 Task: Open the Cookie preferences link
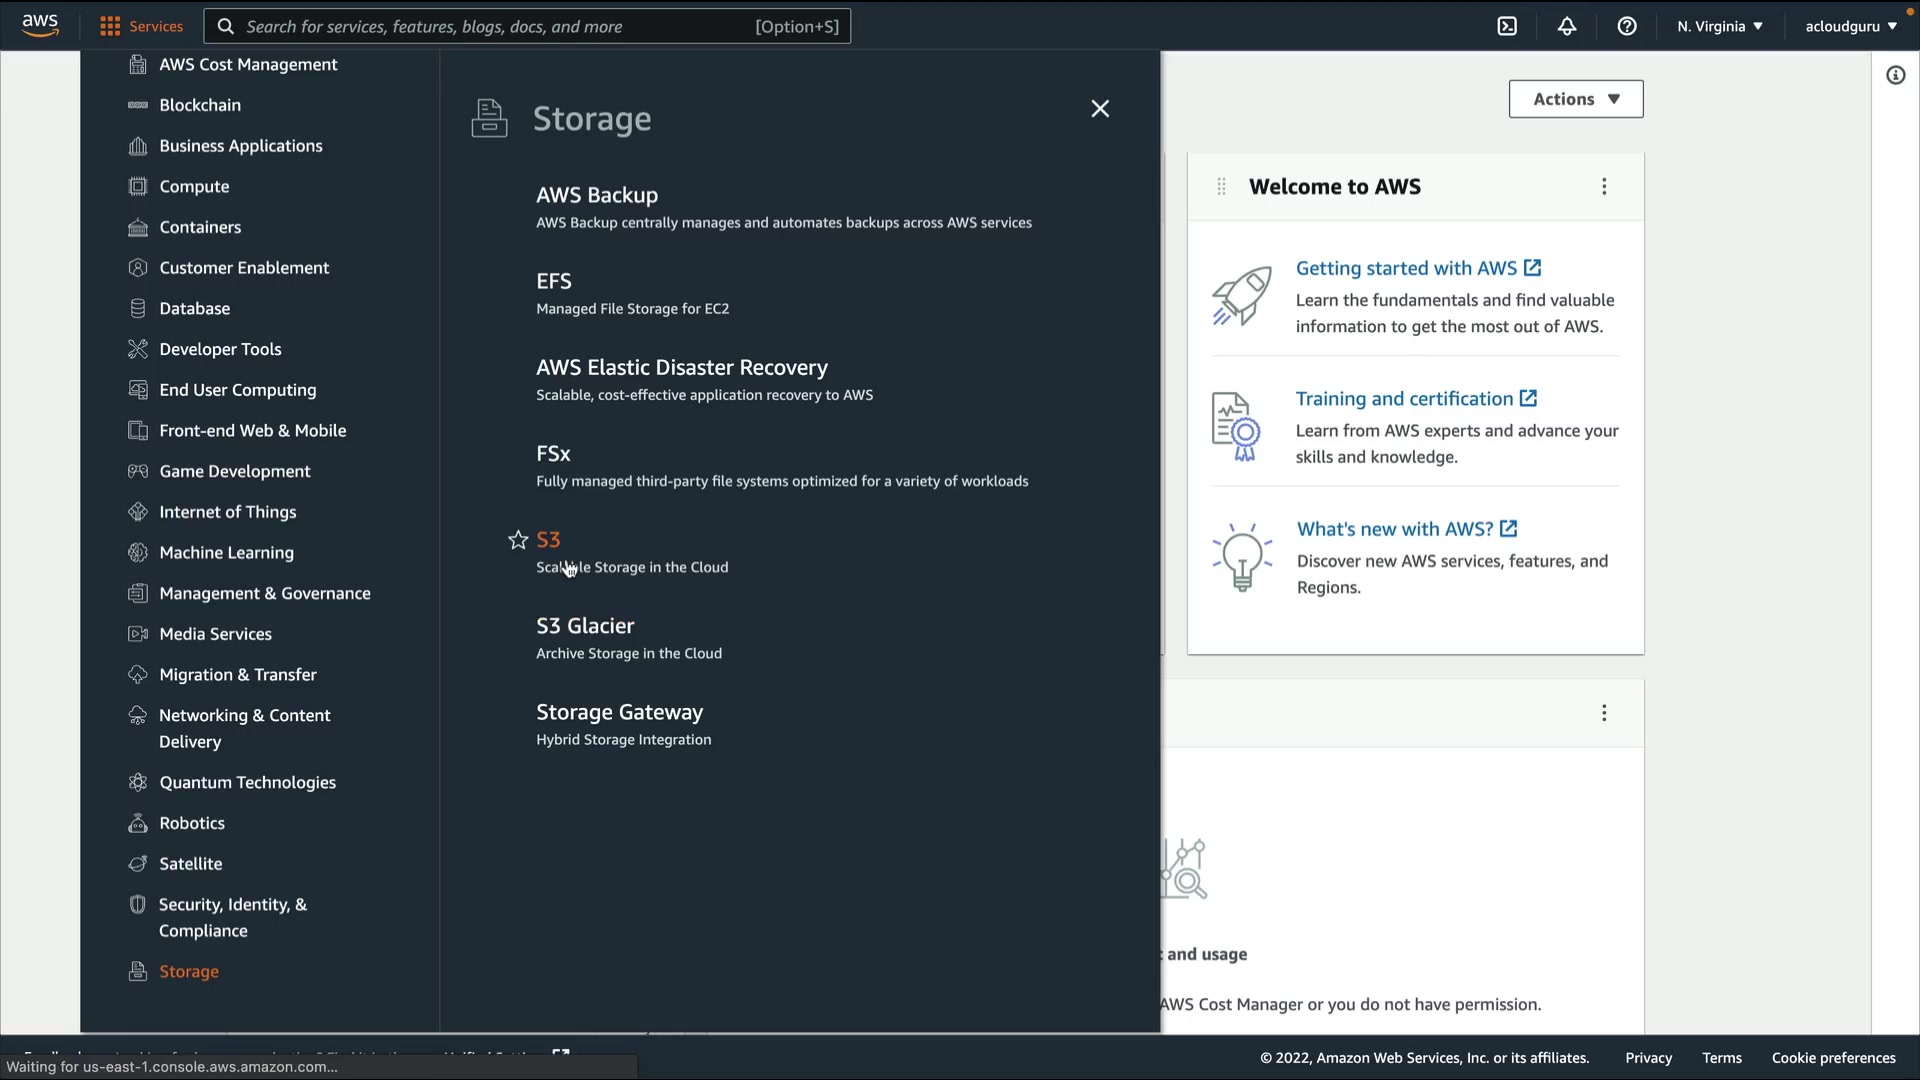tap(1833, 1058)
